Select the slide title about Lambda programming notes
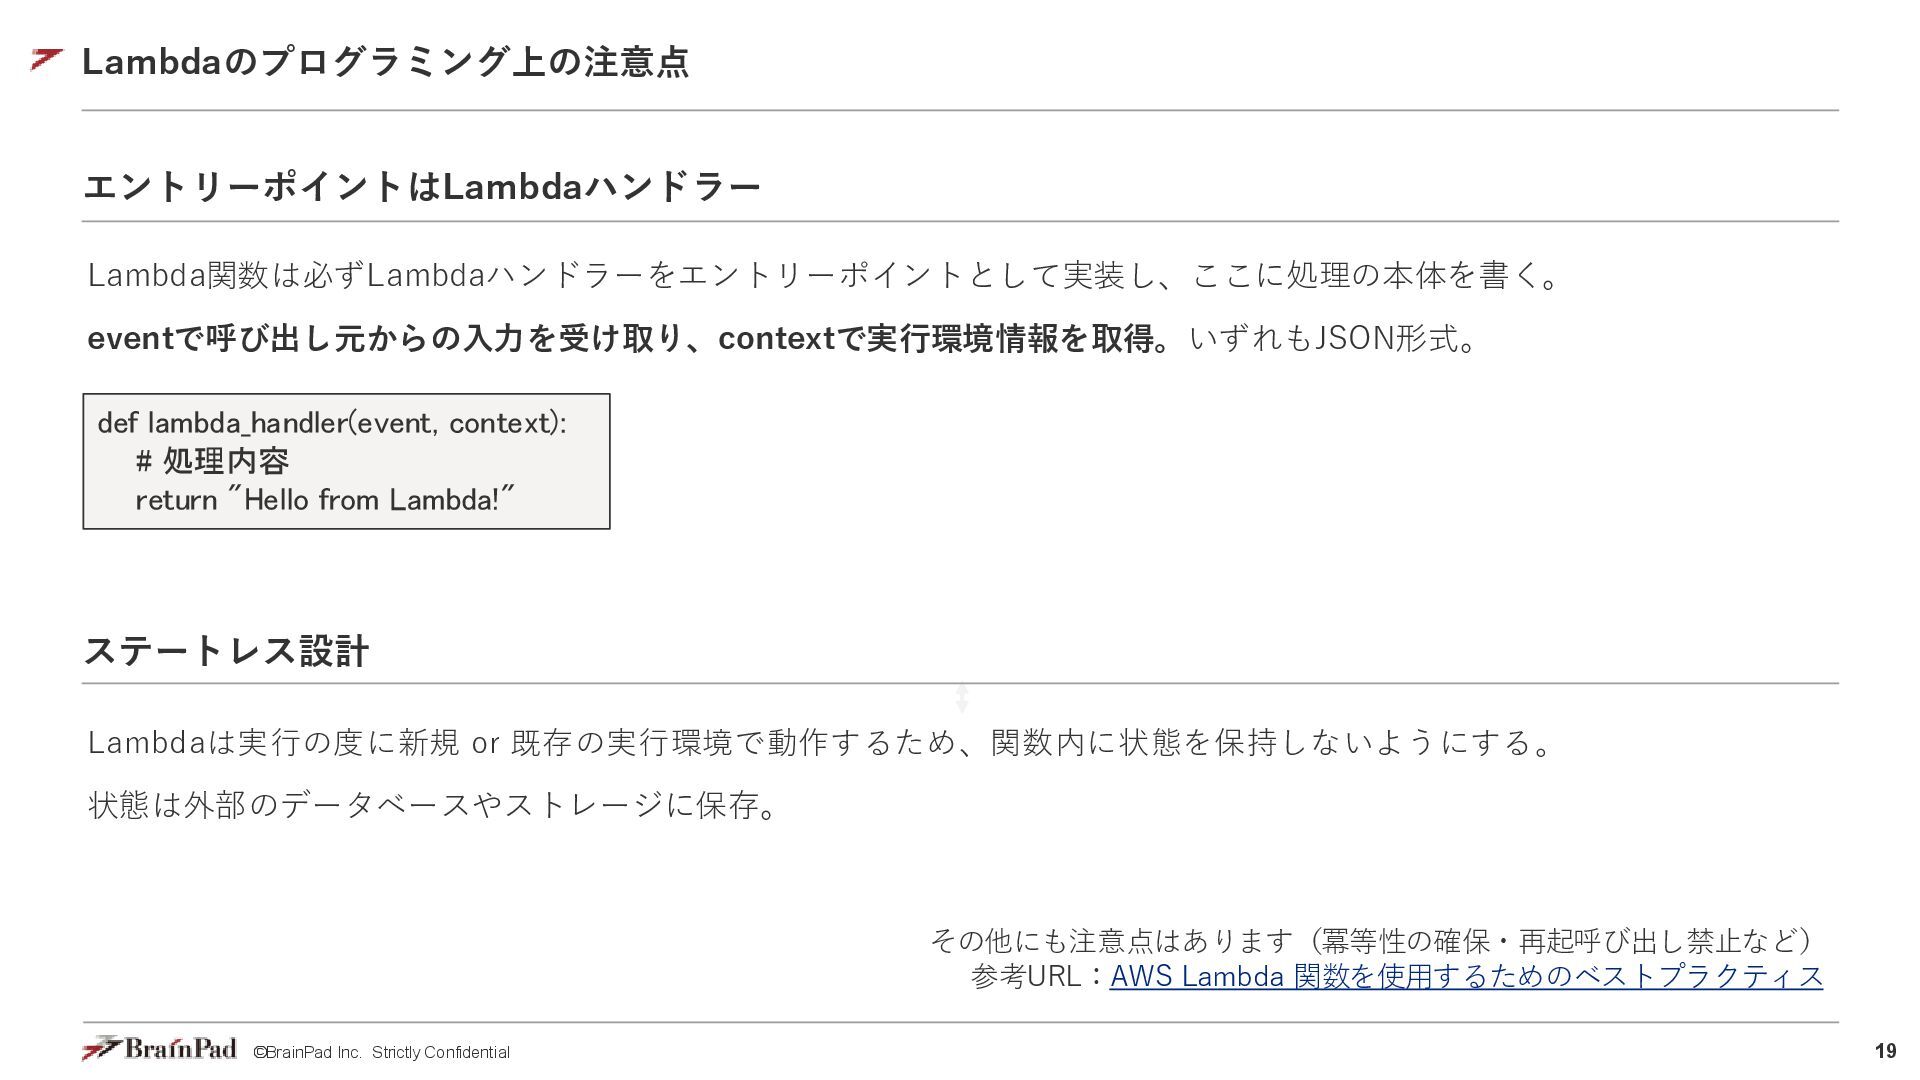 coord(385,62)
